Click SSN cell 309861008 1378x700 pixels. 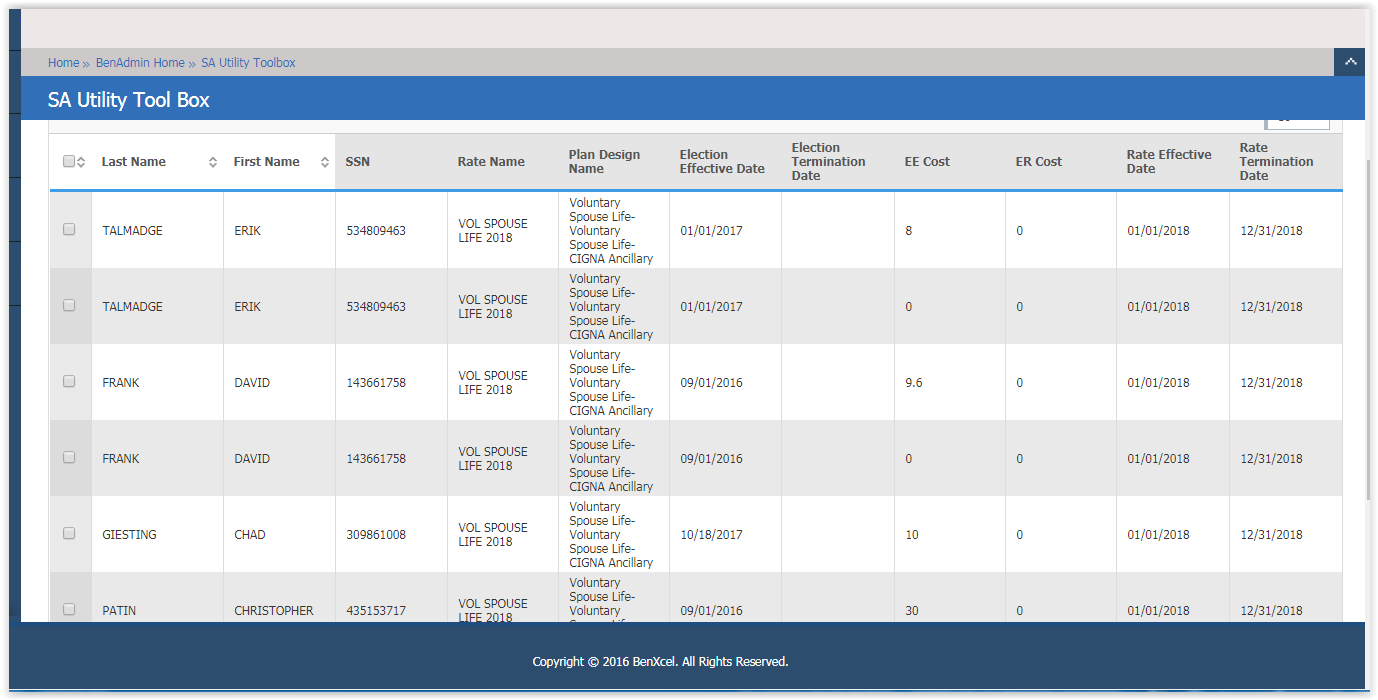point(376,535)
